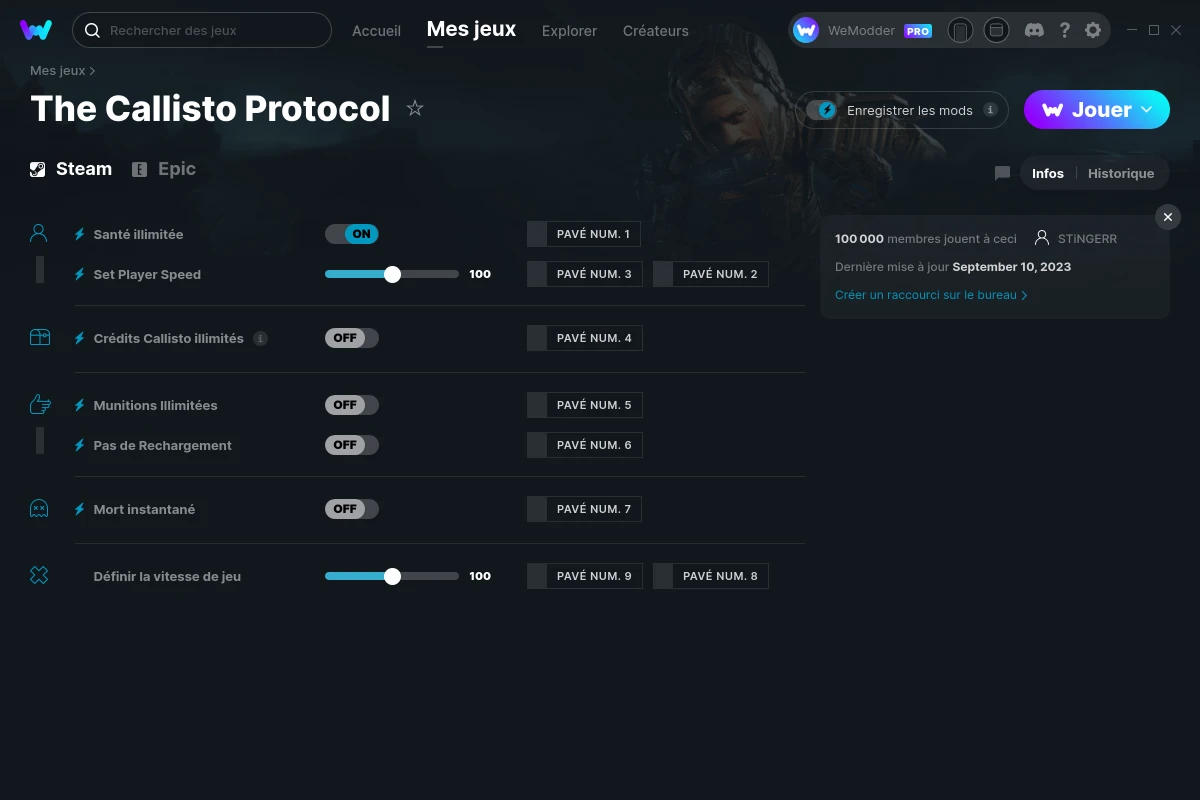The width and height of the screenshot is (1200, 800).
Task: Enable Crédits Callisto illimités toggle
Action: [x=352, y=338]
